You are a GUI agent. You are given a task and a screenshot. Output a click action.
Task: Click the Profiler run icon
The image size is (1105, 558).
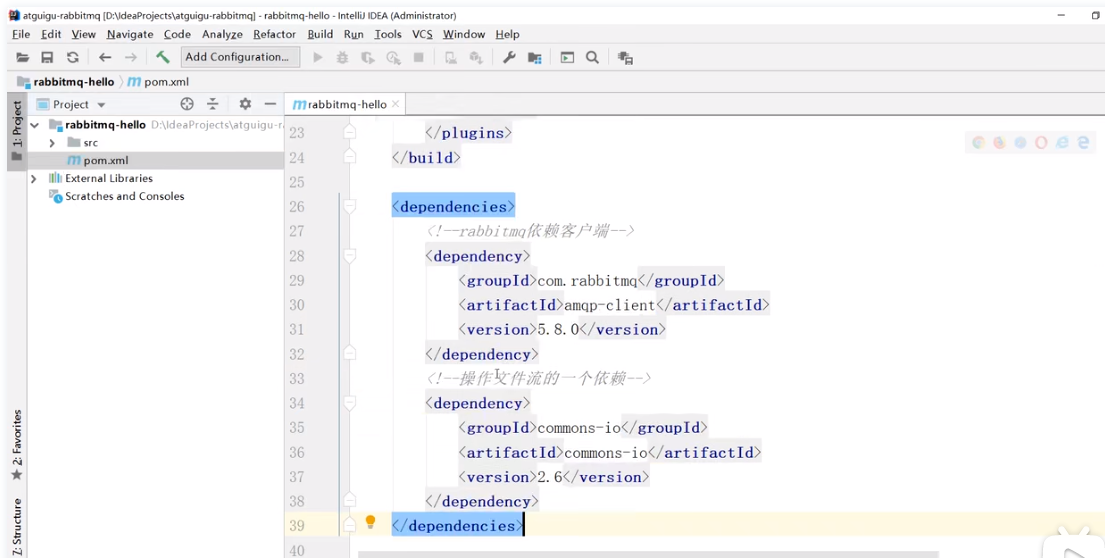coord(393,57)
